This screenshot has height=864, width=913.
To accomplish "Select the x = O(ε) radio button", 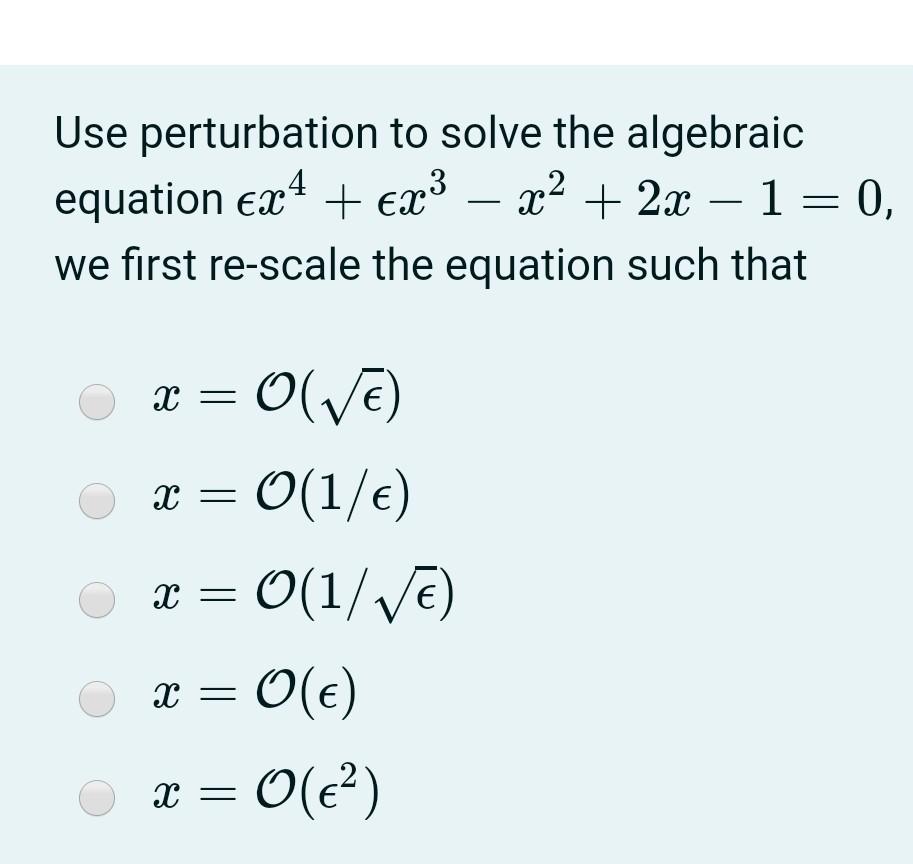I will pos(97,699).
